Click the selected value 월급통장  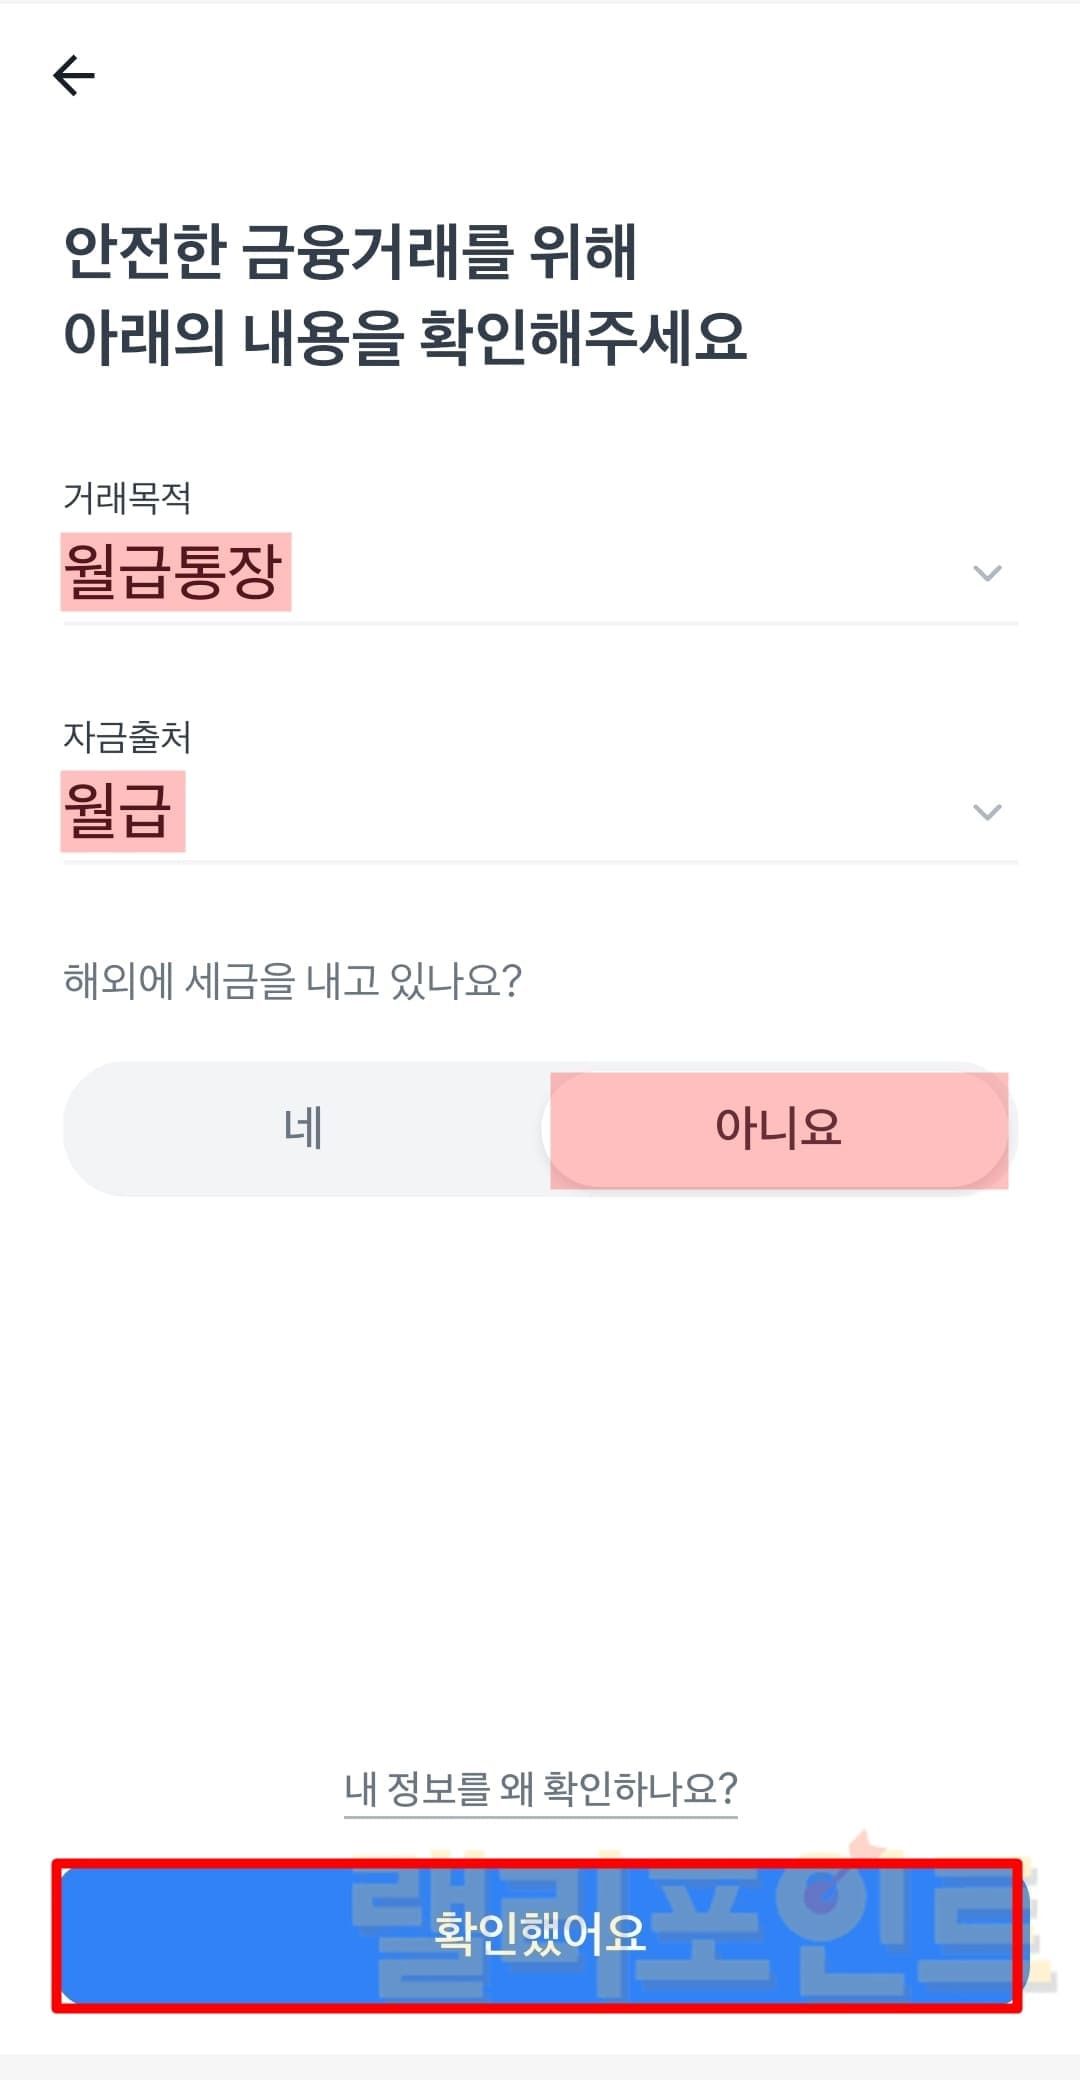coord(175,572)
